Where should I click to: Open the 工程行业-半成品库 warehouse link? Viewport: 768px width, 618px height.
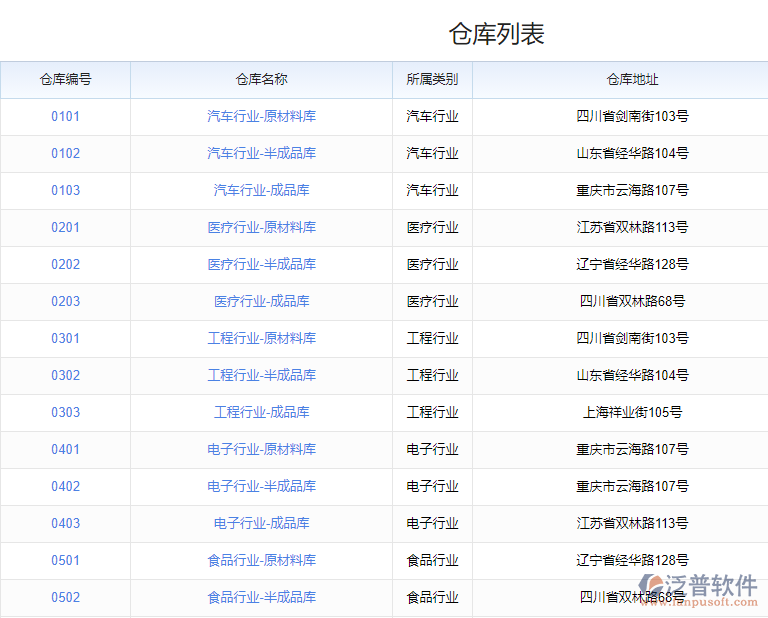tap(262, 375)
